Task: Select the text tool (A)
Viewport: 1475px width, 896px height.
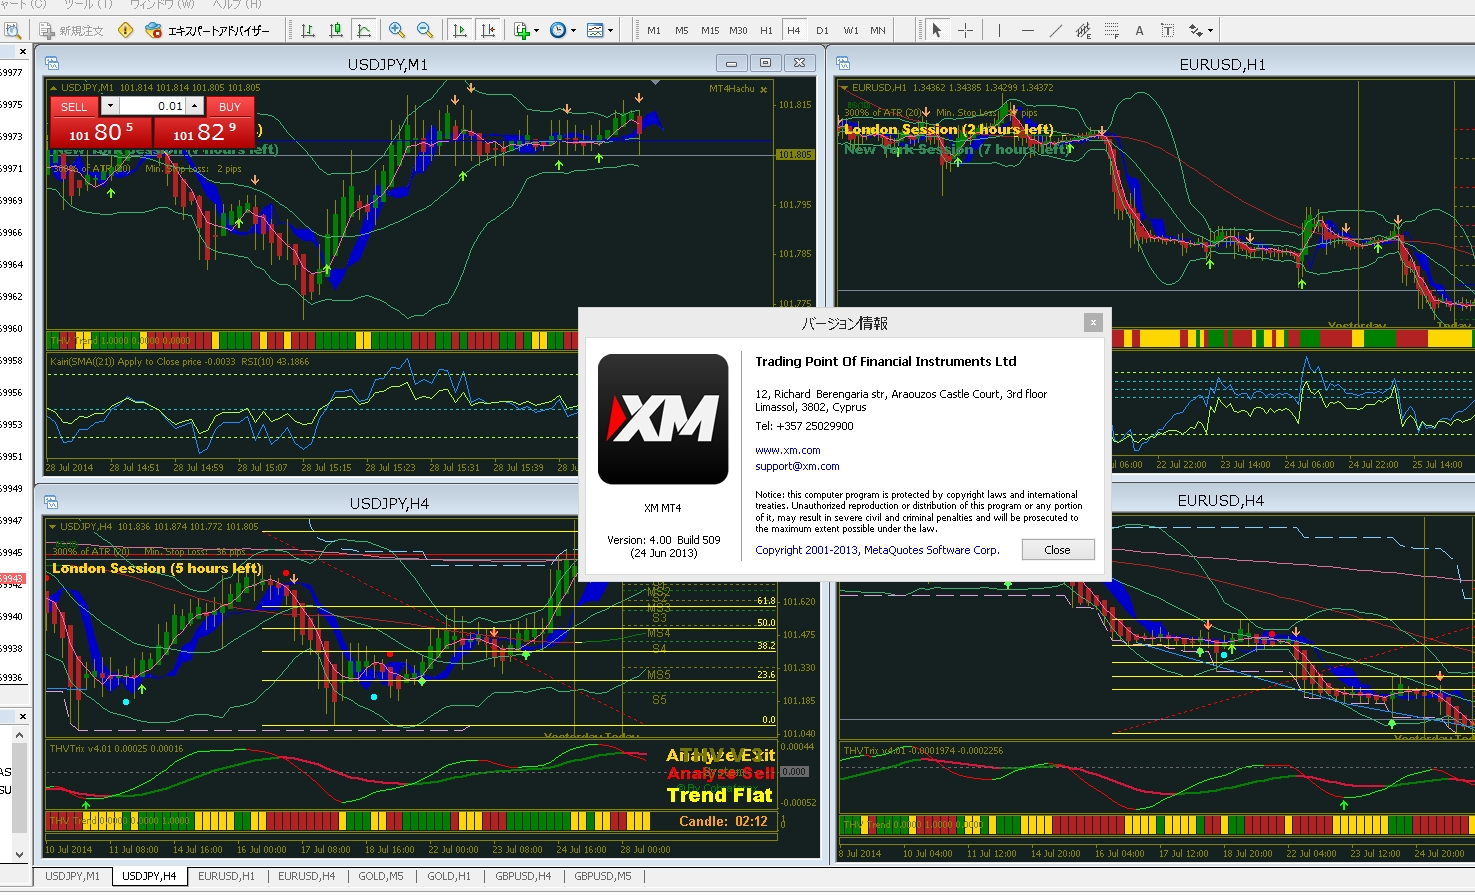Action: [x=1139, y=30]
